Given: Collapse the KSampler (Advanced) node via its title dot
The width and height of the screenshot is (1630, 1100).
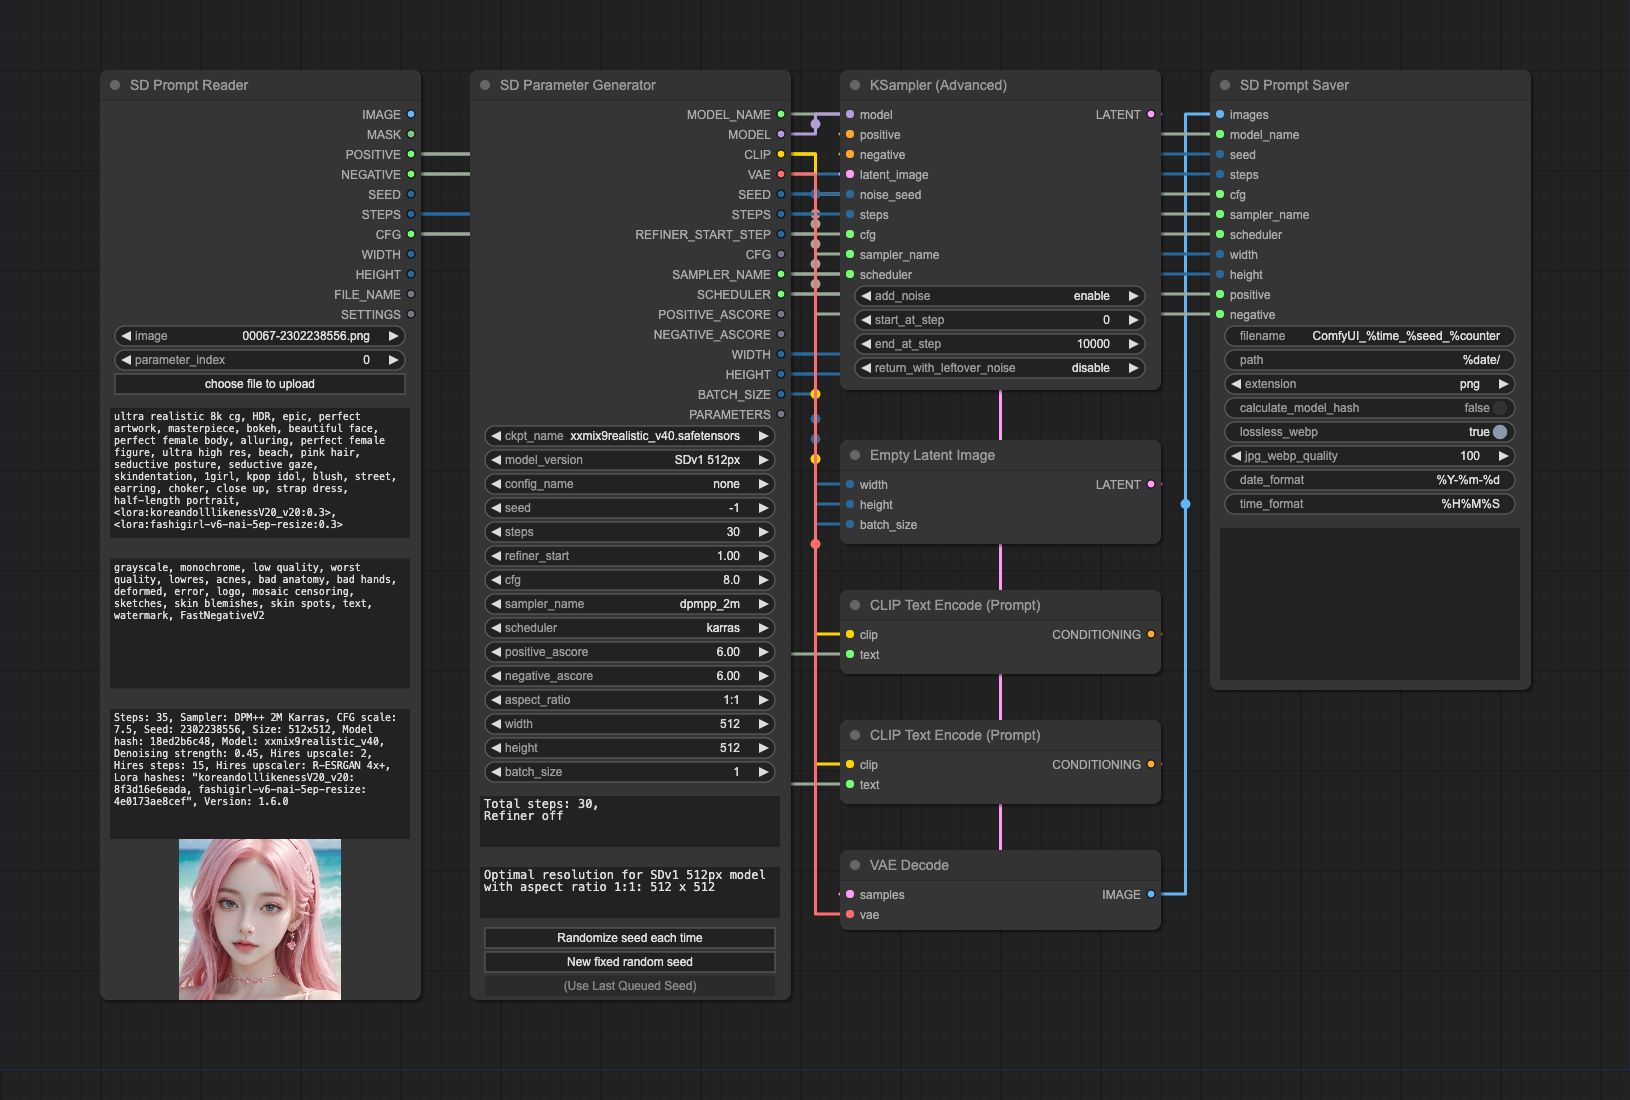Looking at the screenshot, I should pyautogui.click(x=855, y=85).
